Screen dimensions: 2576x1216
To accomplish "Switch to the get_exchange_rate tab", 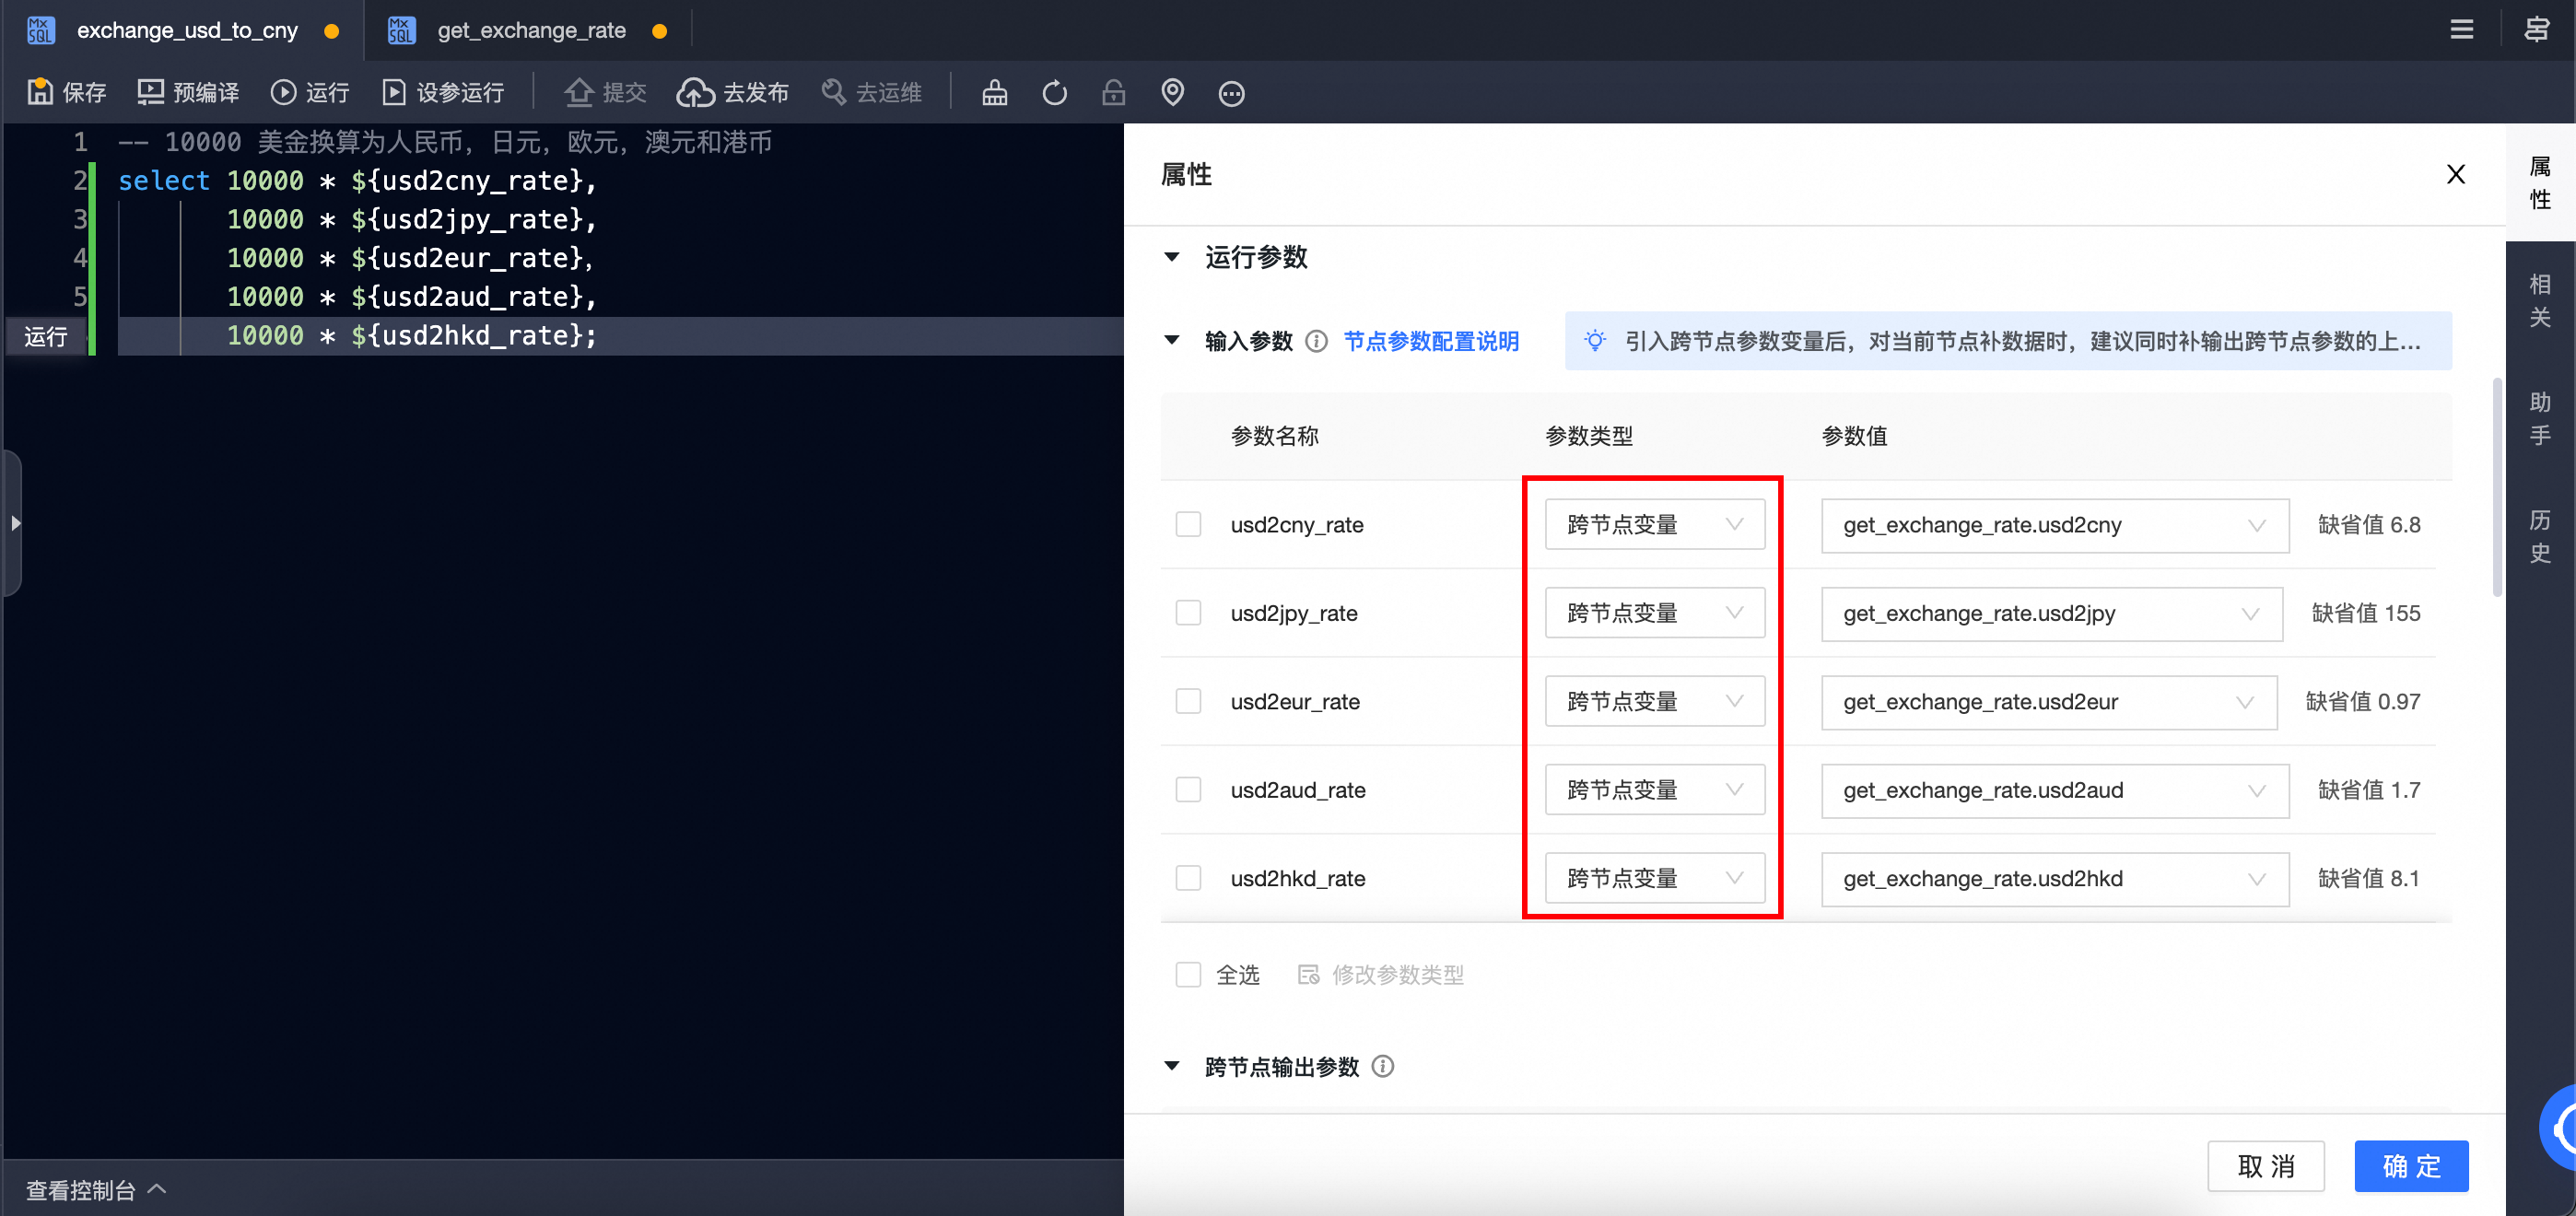I will click(x=531, y=30).
